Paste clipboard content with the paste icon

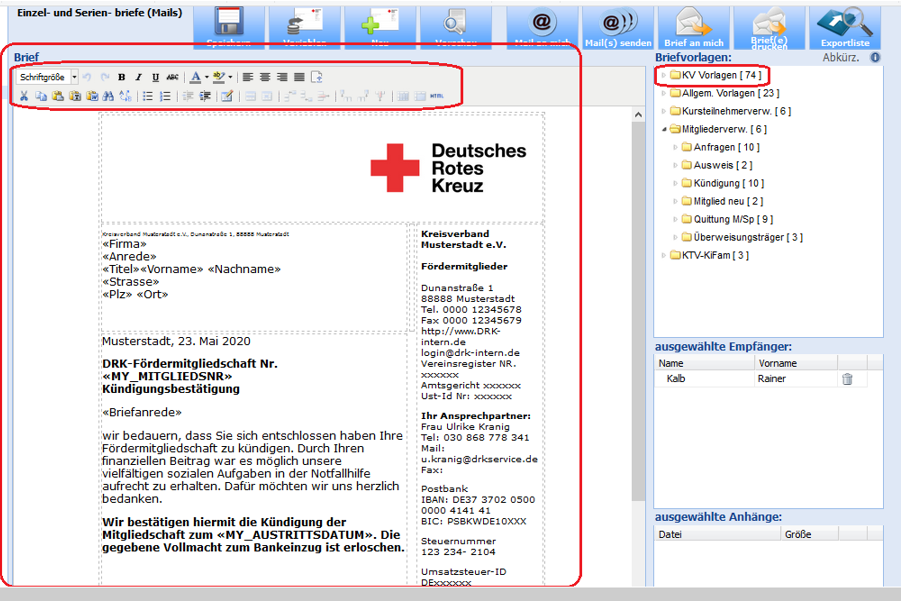58,96
